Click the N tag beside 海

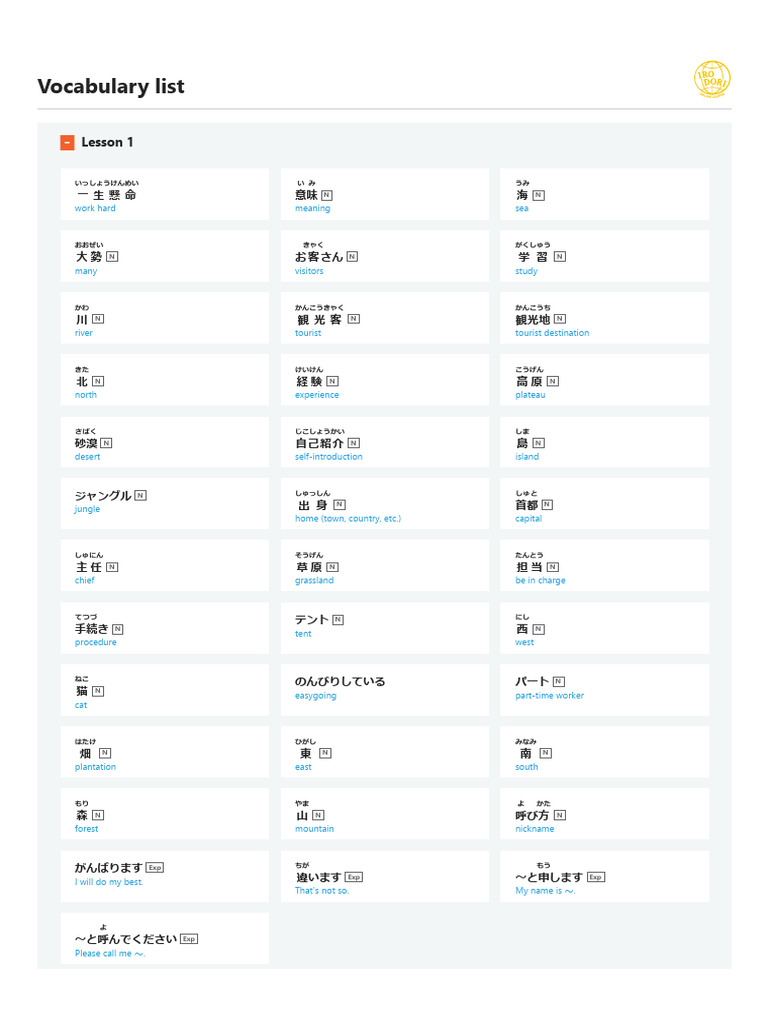[539, 195]
